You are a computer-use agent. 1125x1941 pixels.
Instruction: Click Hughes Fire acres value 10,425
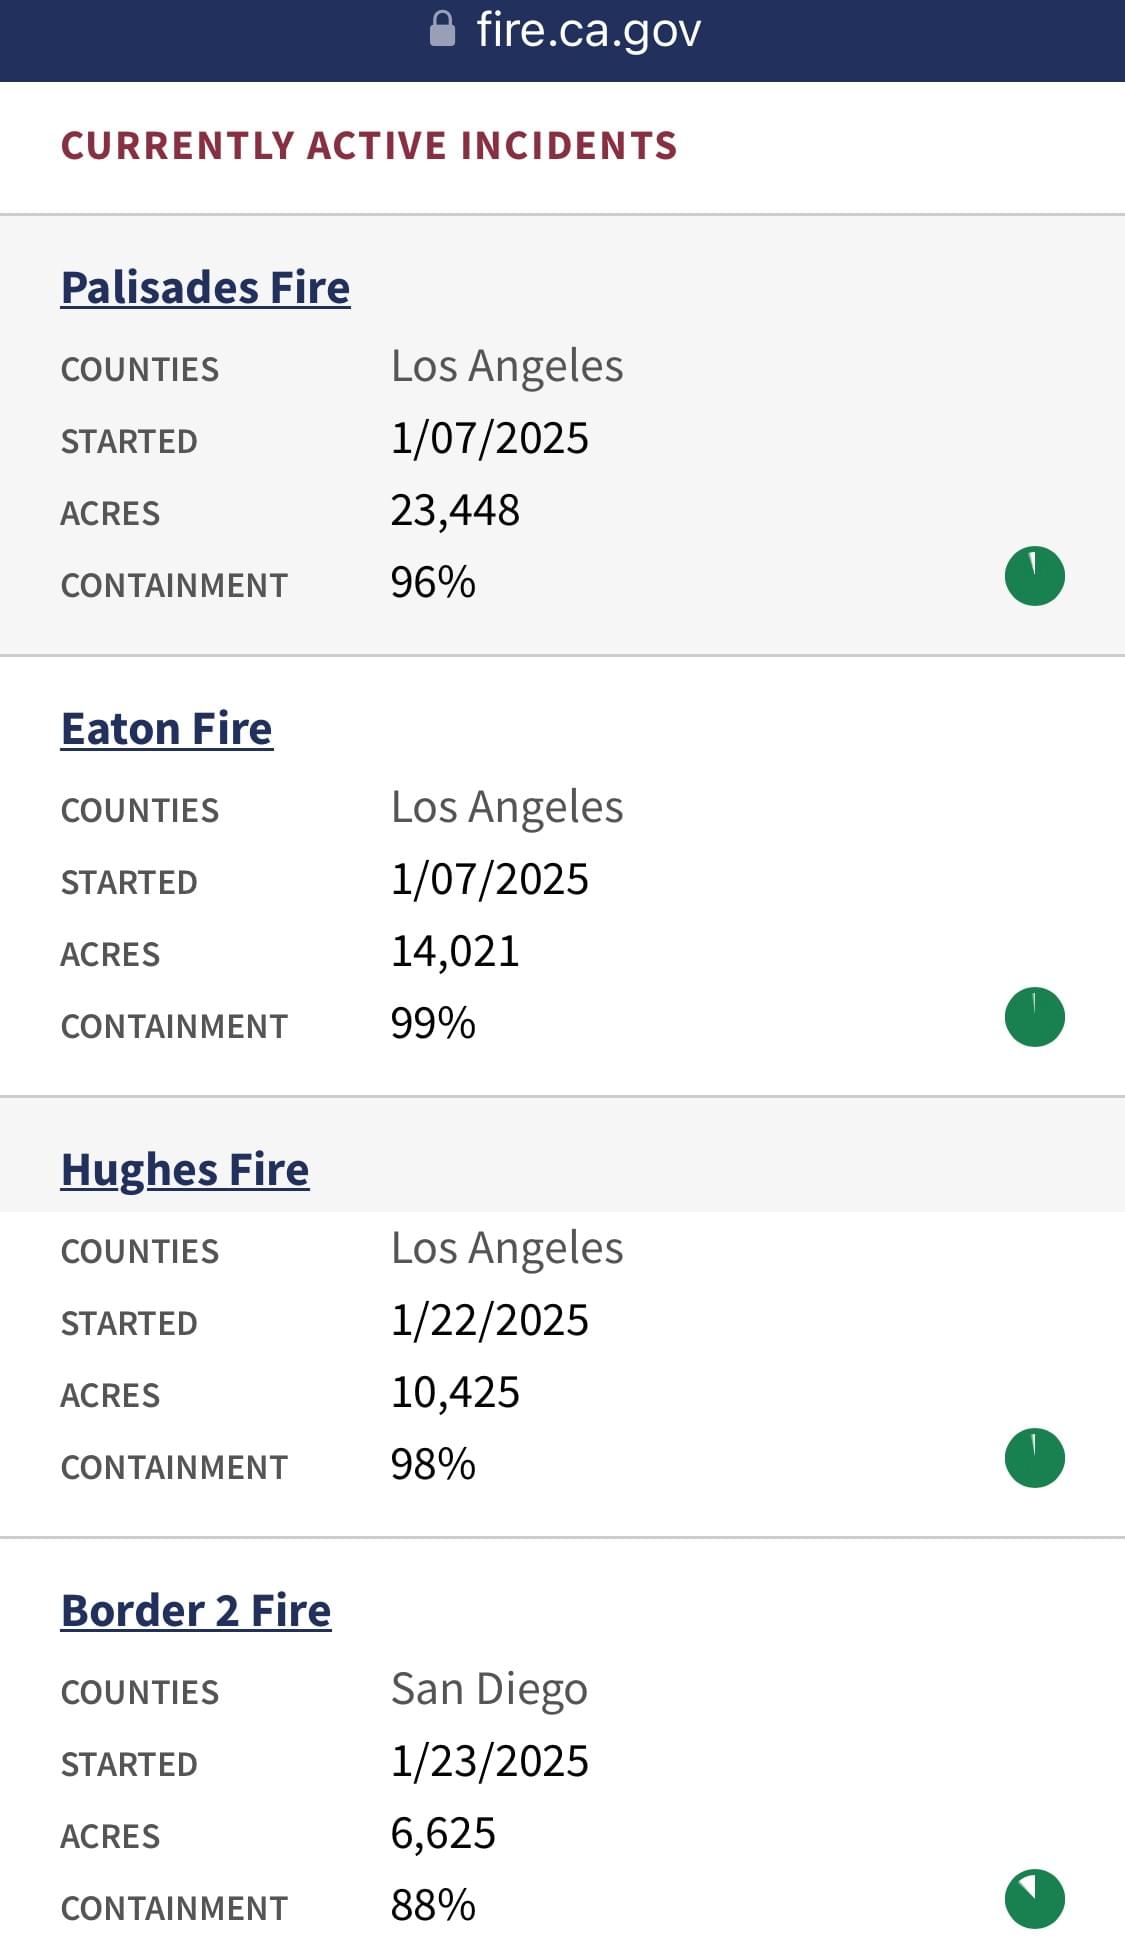[x=455, y=1393]
